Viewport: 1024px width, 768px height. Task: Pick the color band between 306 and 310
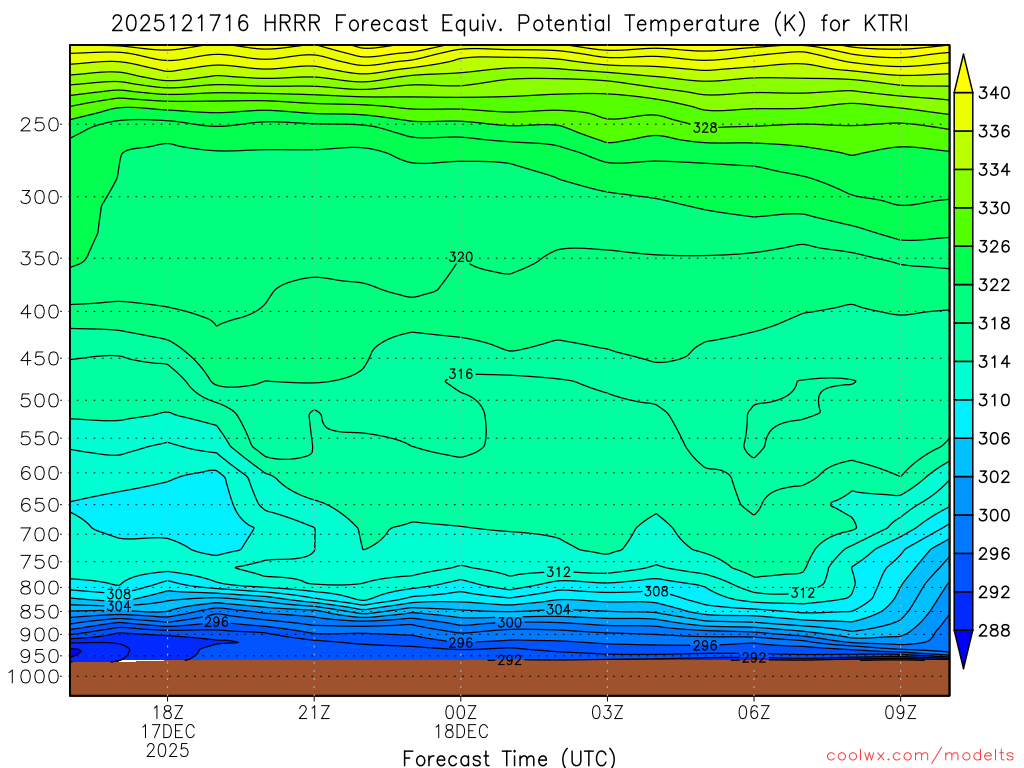pos(964,419)
